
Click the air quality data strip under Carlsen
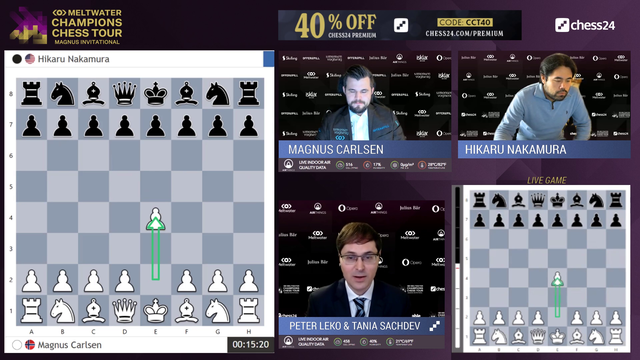point(365,165)
